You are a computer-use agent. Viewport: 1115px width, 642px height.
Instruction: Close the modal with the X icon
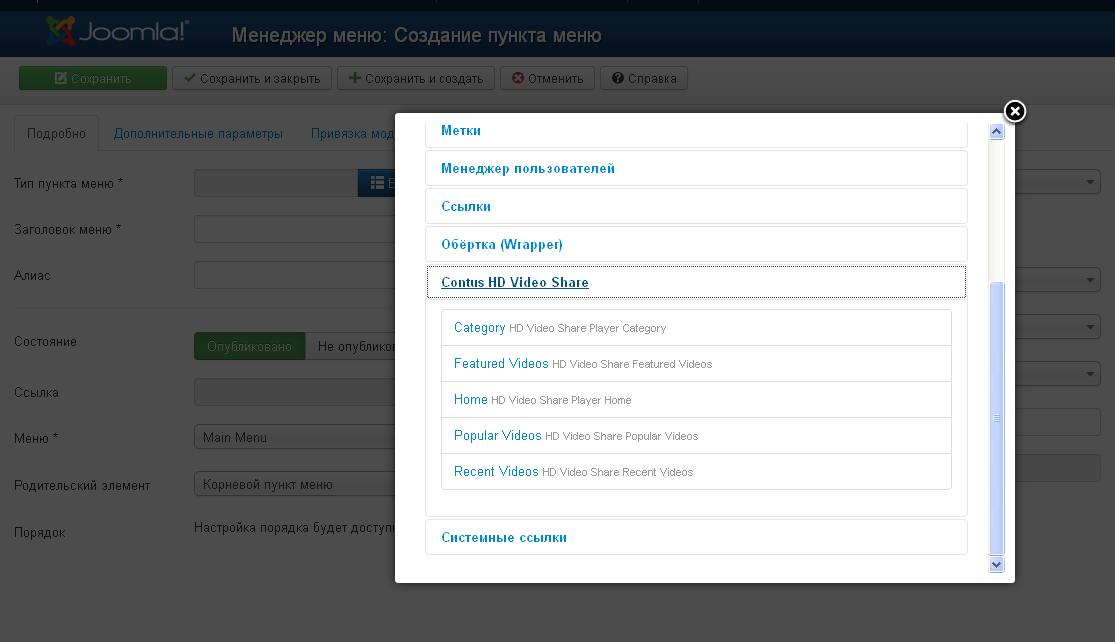click(x=1015, y=111)
